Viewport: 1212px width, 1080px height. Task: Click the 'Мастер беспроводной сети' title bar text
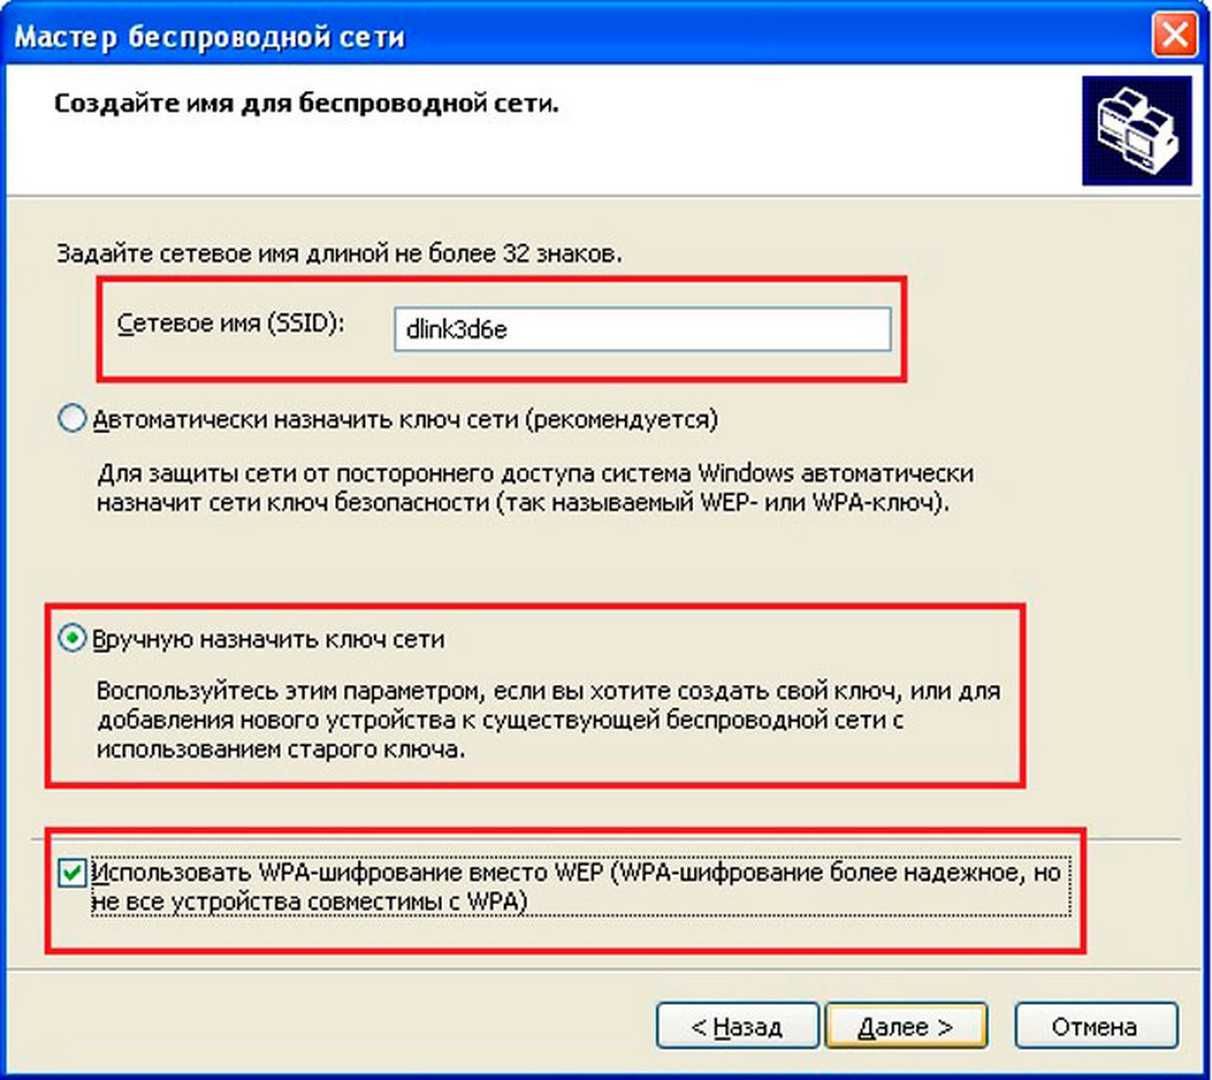click(210, 37)
